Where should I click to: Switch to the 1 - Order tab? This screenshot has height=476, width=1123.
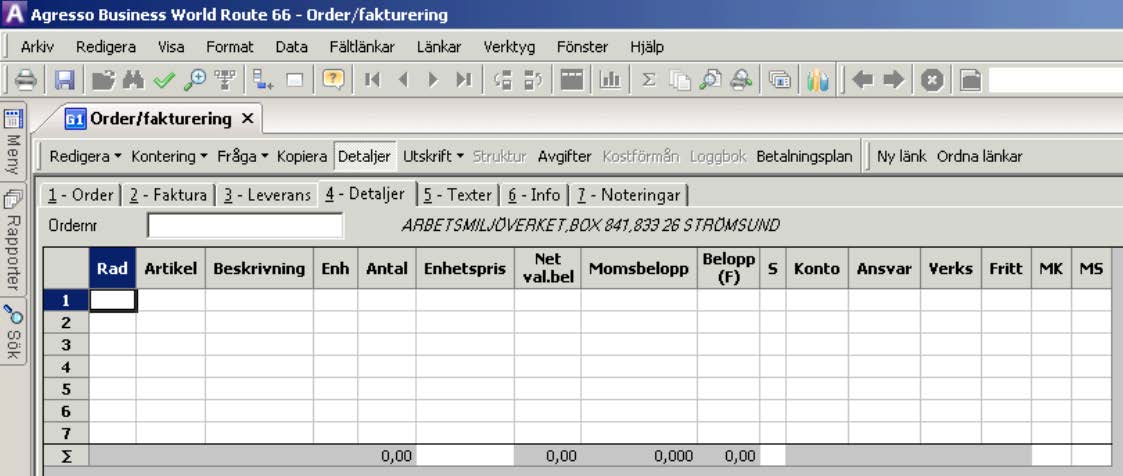(x=80, y=195)
